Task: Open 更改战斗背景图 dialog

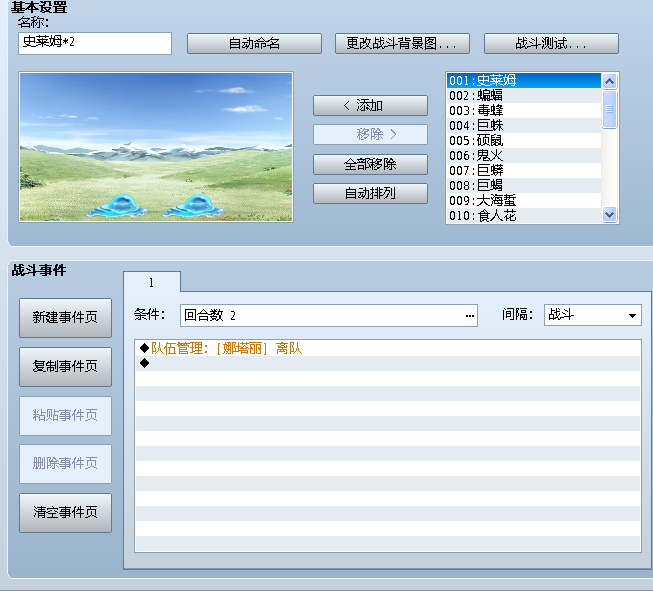Action: (x=402, y=43)
